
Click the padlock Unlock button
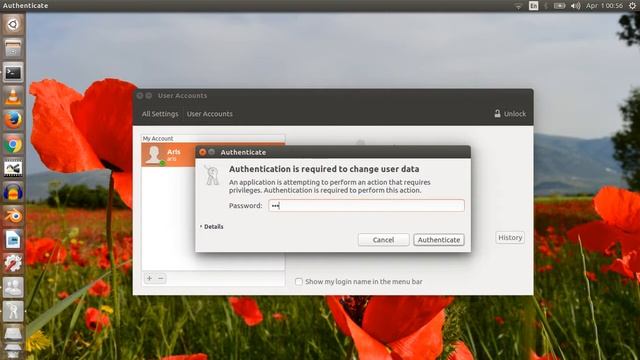point(510,113)
